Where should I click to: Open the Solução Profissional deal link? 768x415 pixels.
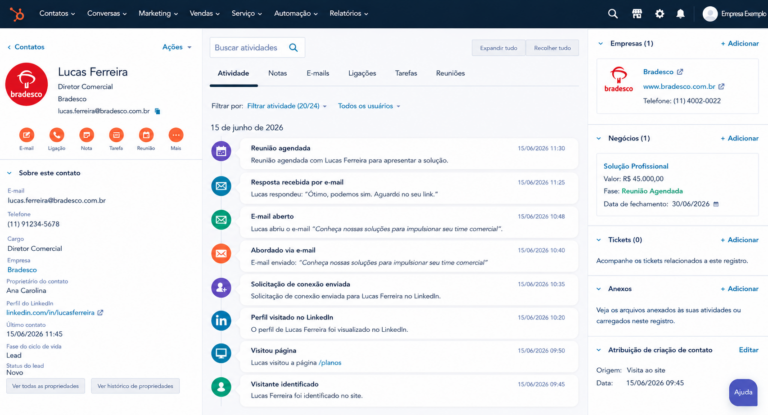coord(635,166)
